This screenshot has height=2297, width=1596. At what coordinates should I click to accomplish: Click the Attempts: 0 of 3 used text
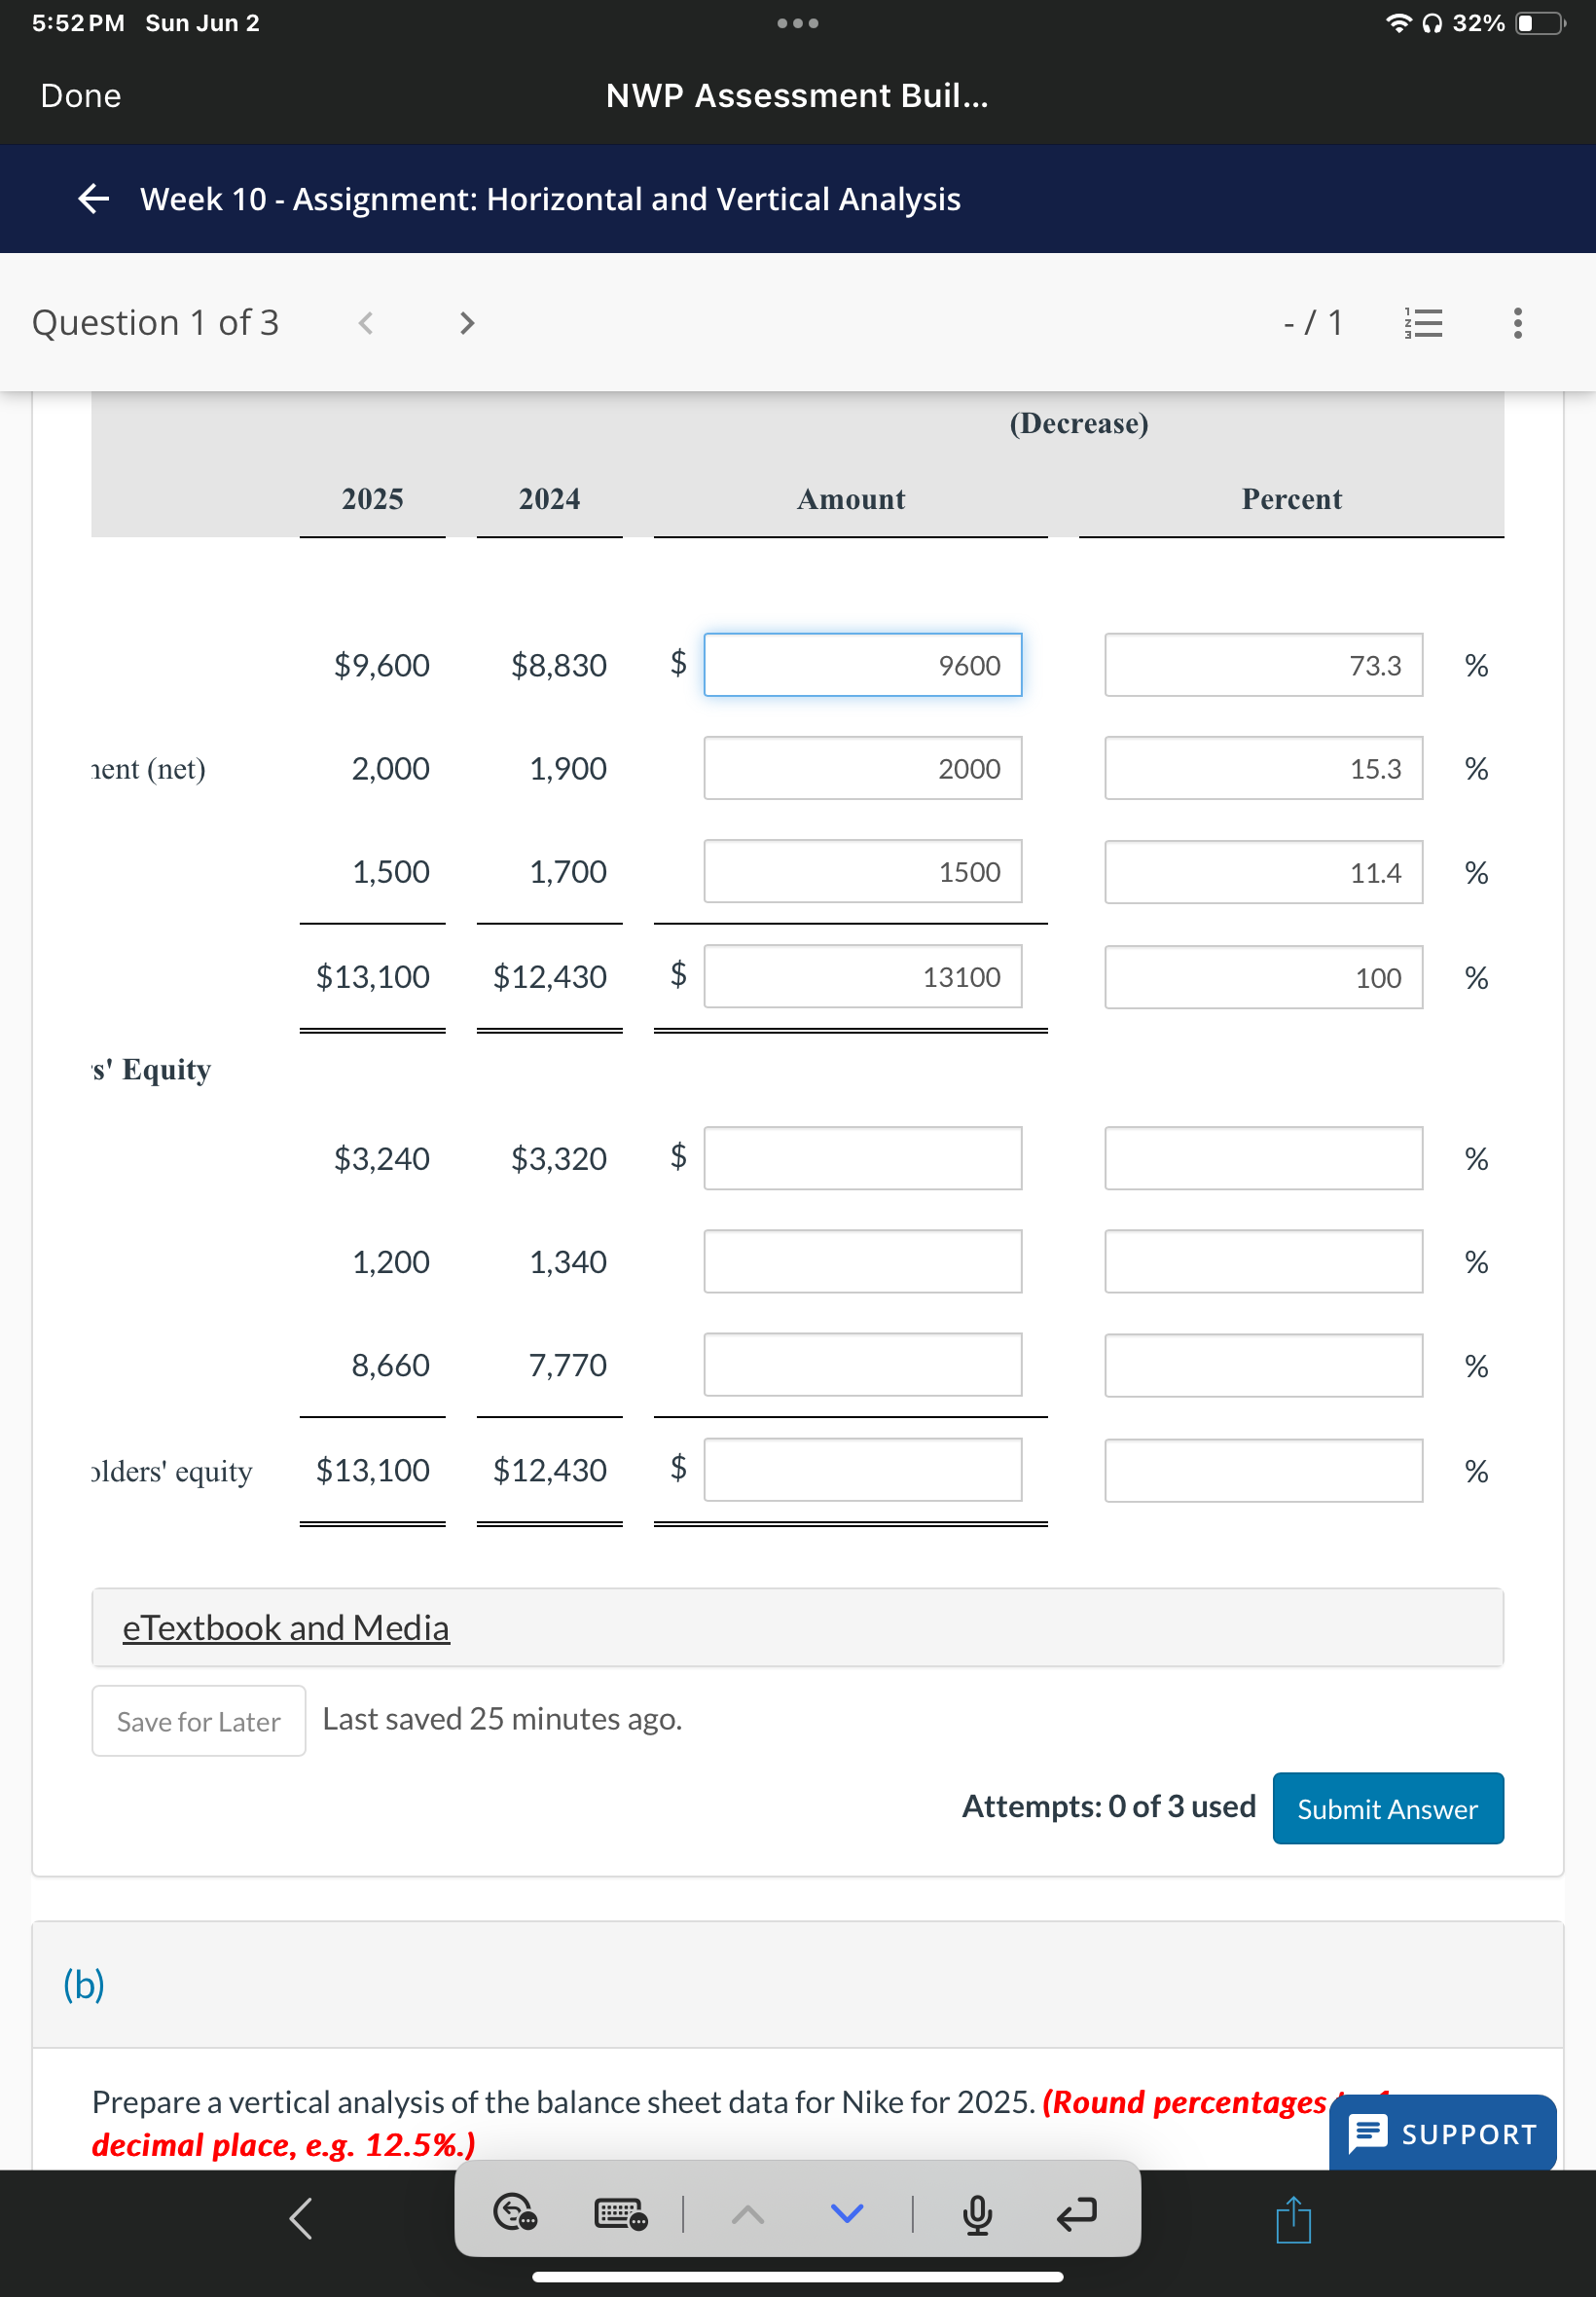[x=1108, y=1806]
